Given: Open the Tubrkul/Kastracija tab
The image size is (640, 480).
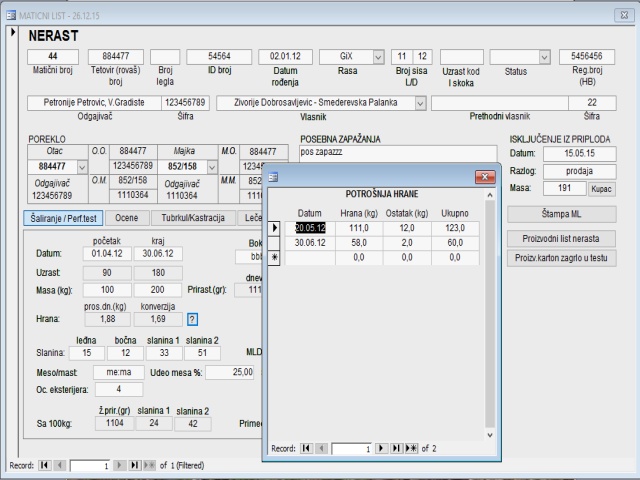Looking at the screenshot, I should (195, 217).
